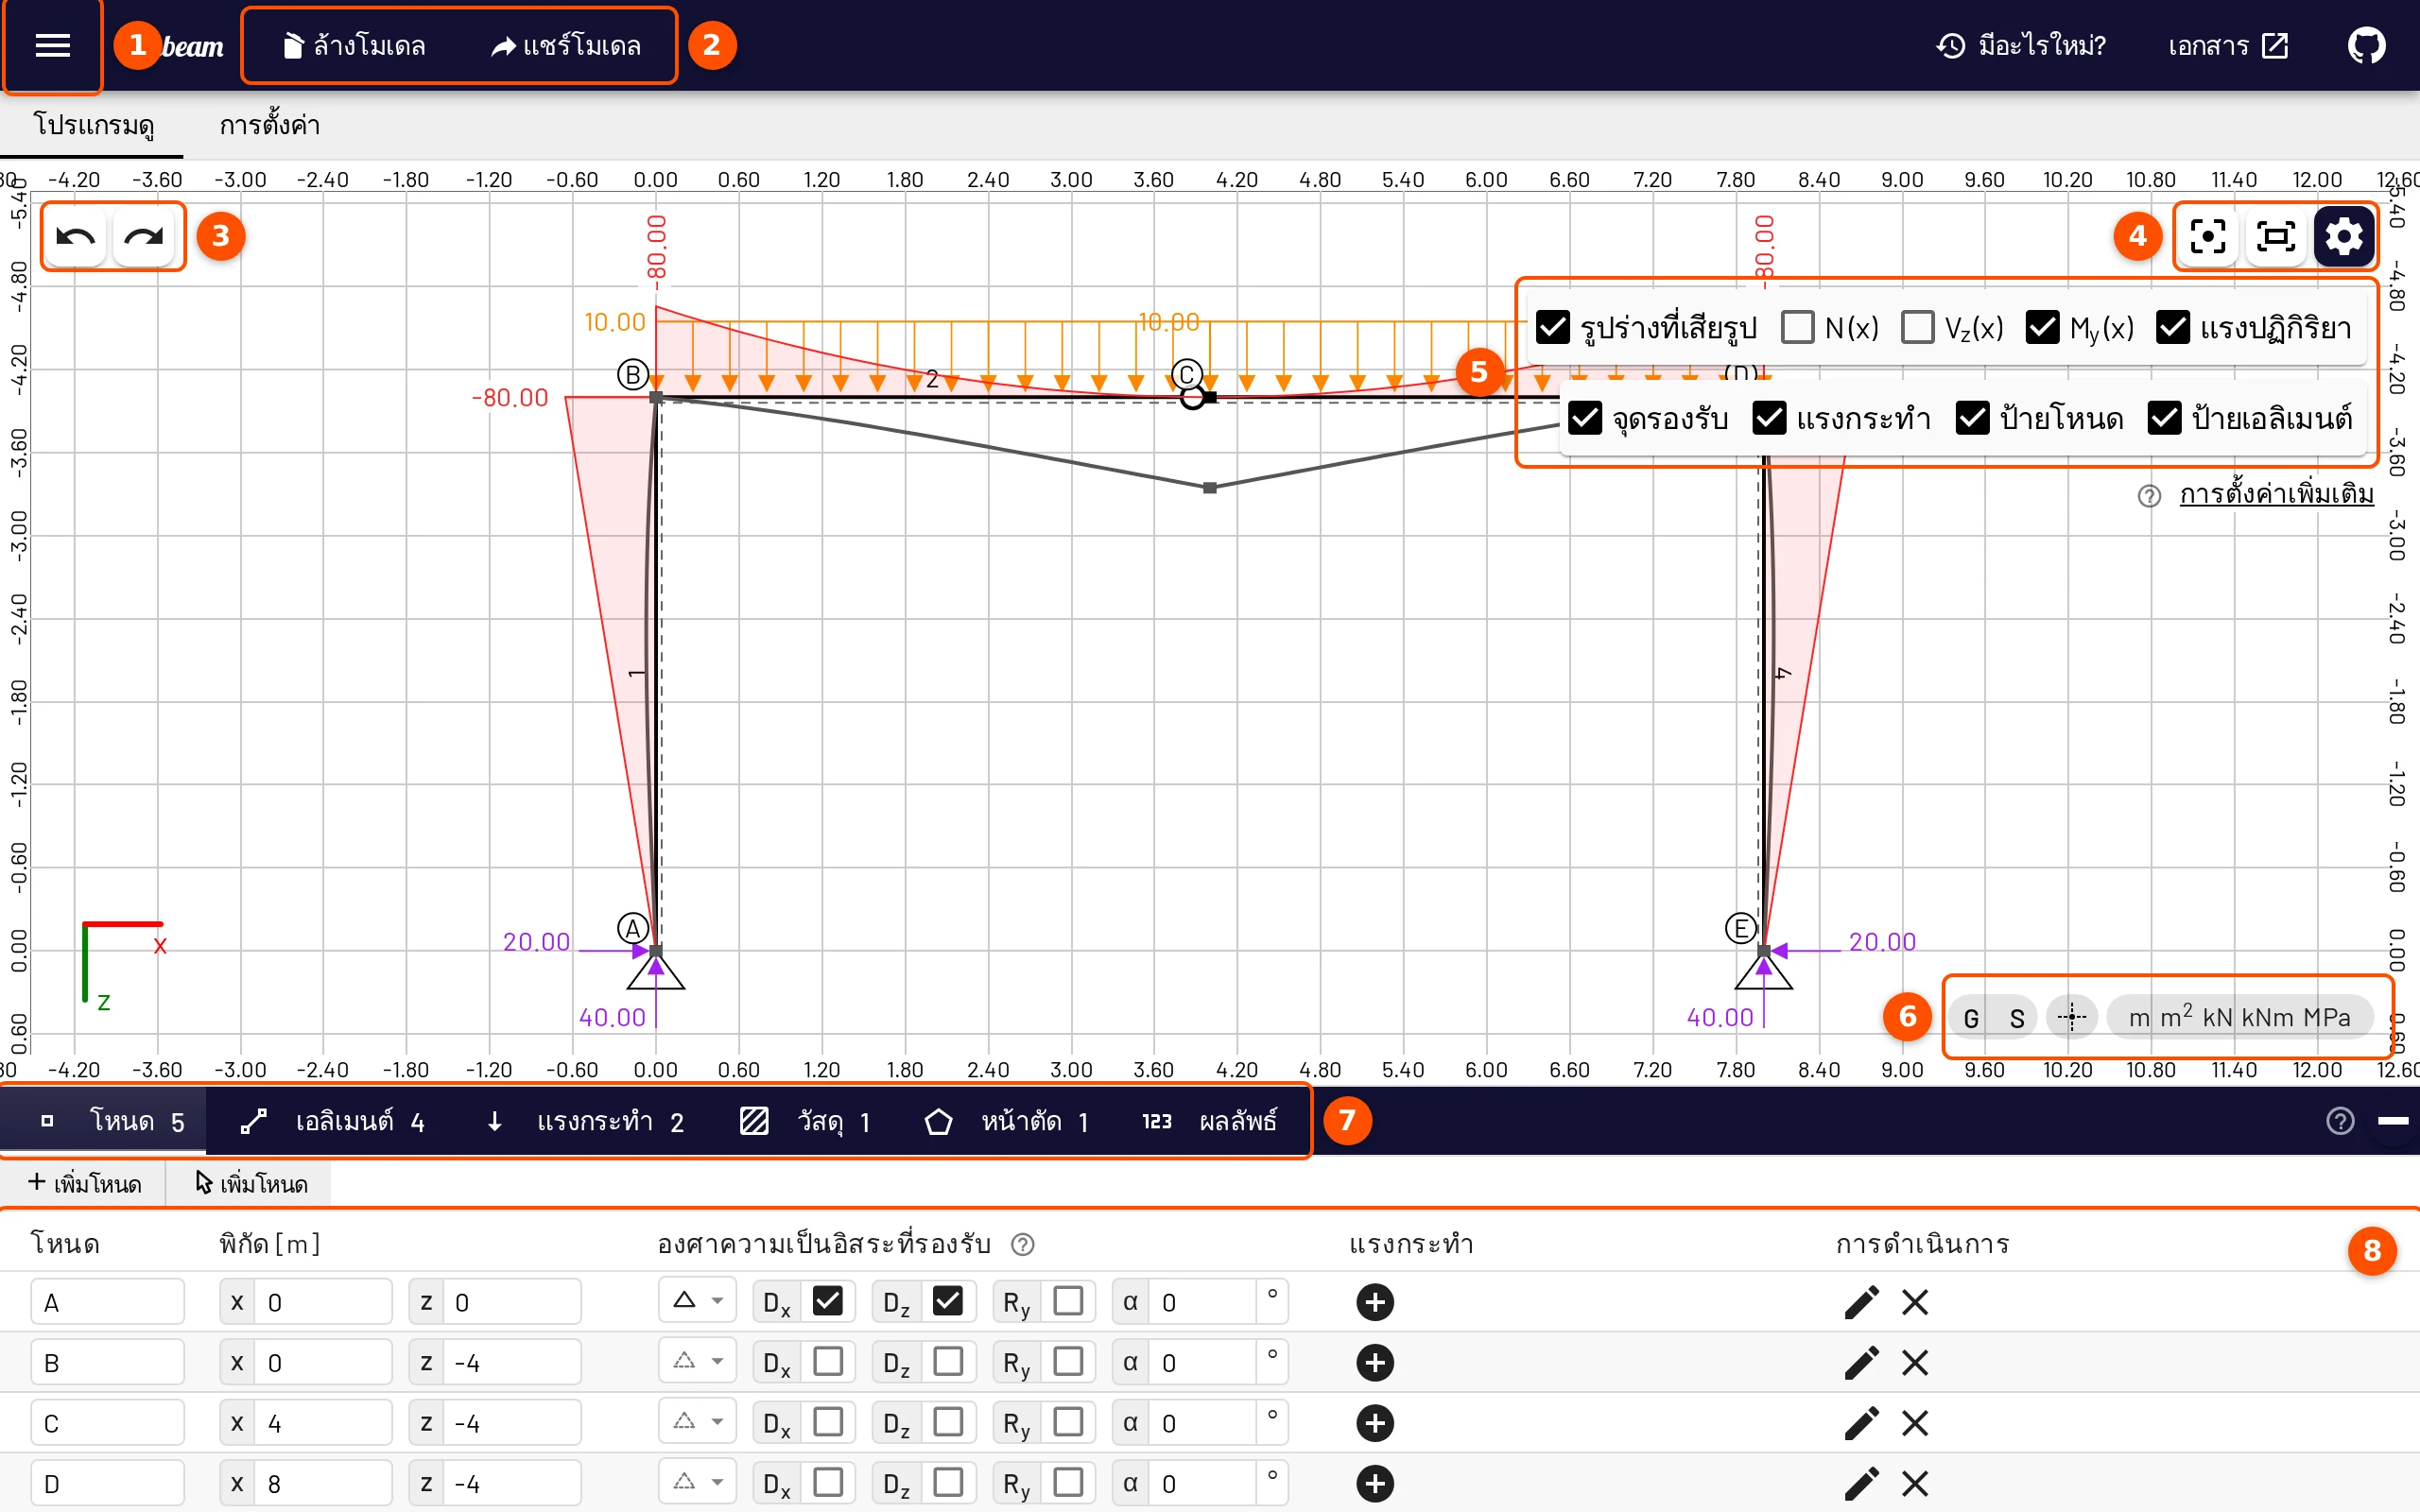Center view using the focus icon
The width and height of the screenshot is (2420, 1512).
coord(2208,237)
